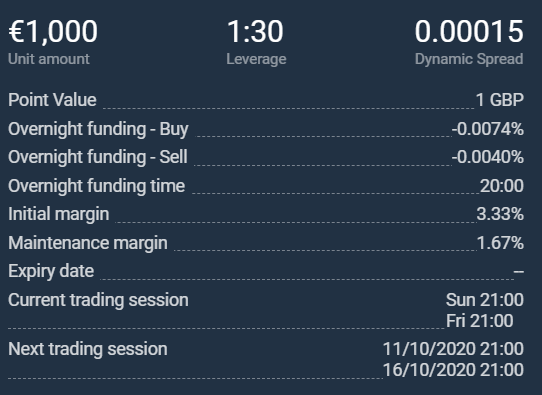Select the 1 GBP point value
Image resolution: width=542 pixels, height=395 pixels.
[x=499, y=100]
